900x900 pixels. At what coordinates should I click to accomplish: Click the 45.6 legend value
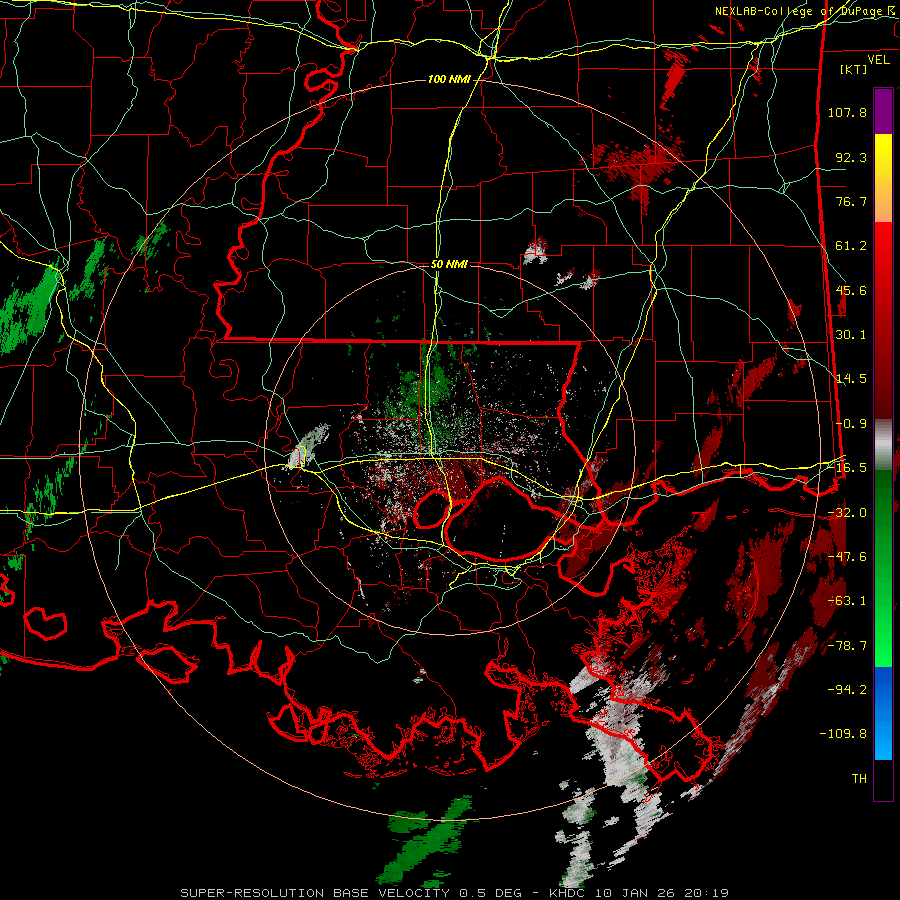[851, 290]
